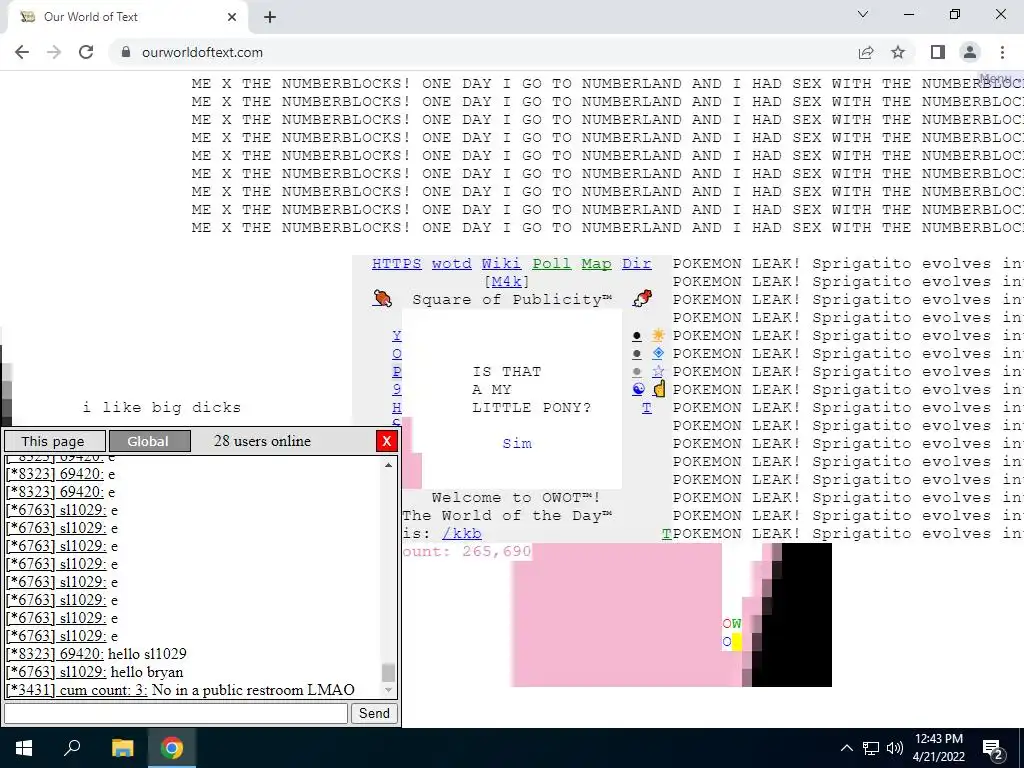Open the Windows Start menu

(24, 748)
